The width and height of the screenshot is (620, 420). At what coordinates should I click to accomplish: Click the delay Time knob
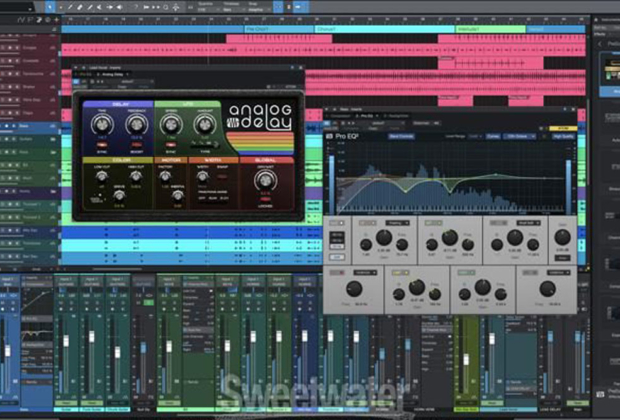point(102,125)
